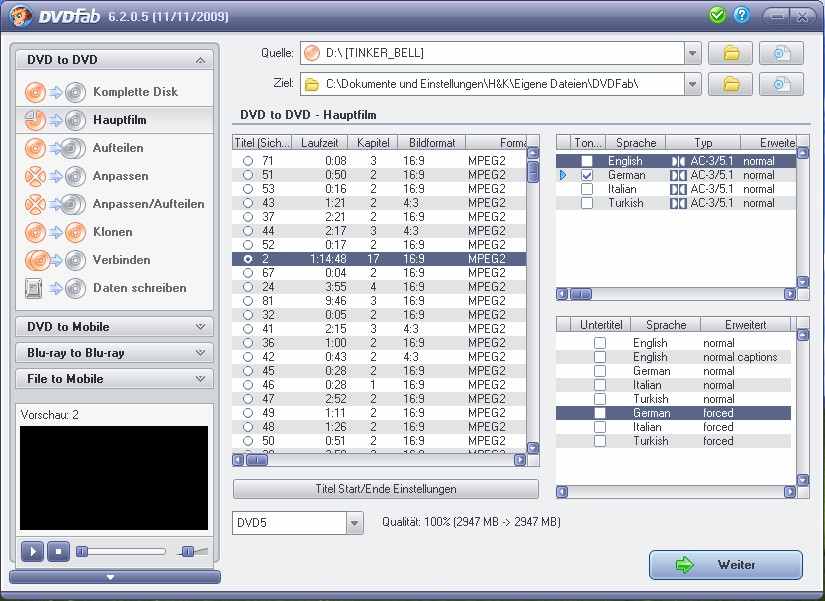This screenshot has width=825, height=601.
Task: Enable the German forced subtitle checkbox
Action: (599, 413)
